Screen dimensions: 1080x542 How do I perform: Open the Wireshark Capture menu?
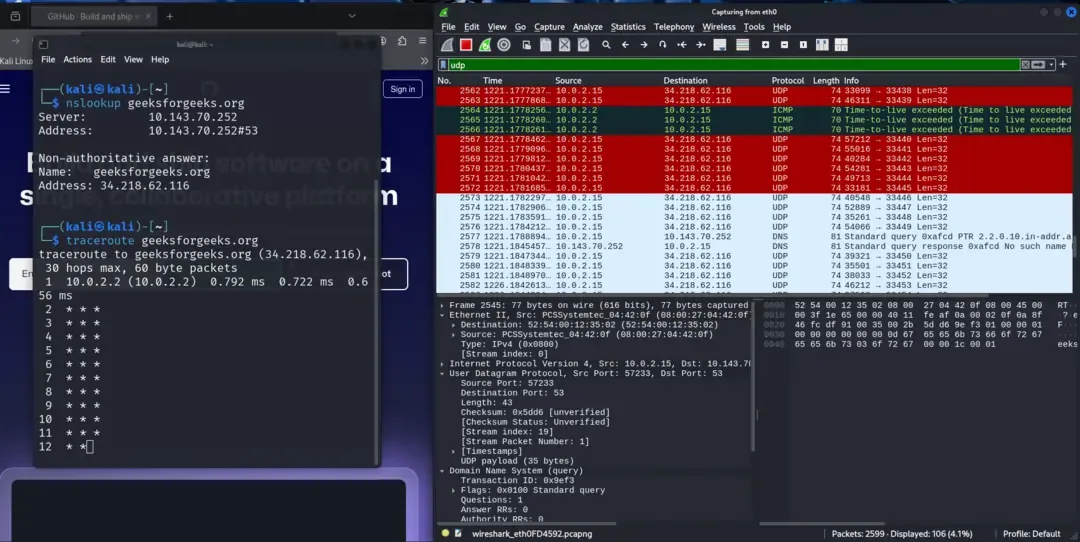tap(549, 27)
